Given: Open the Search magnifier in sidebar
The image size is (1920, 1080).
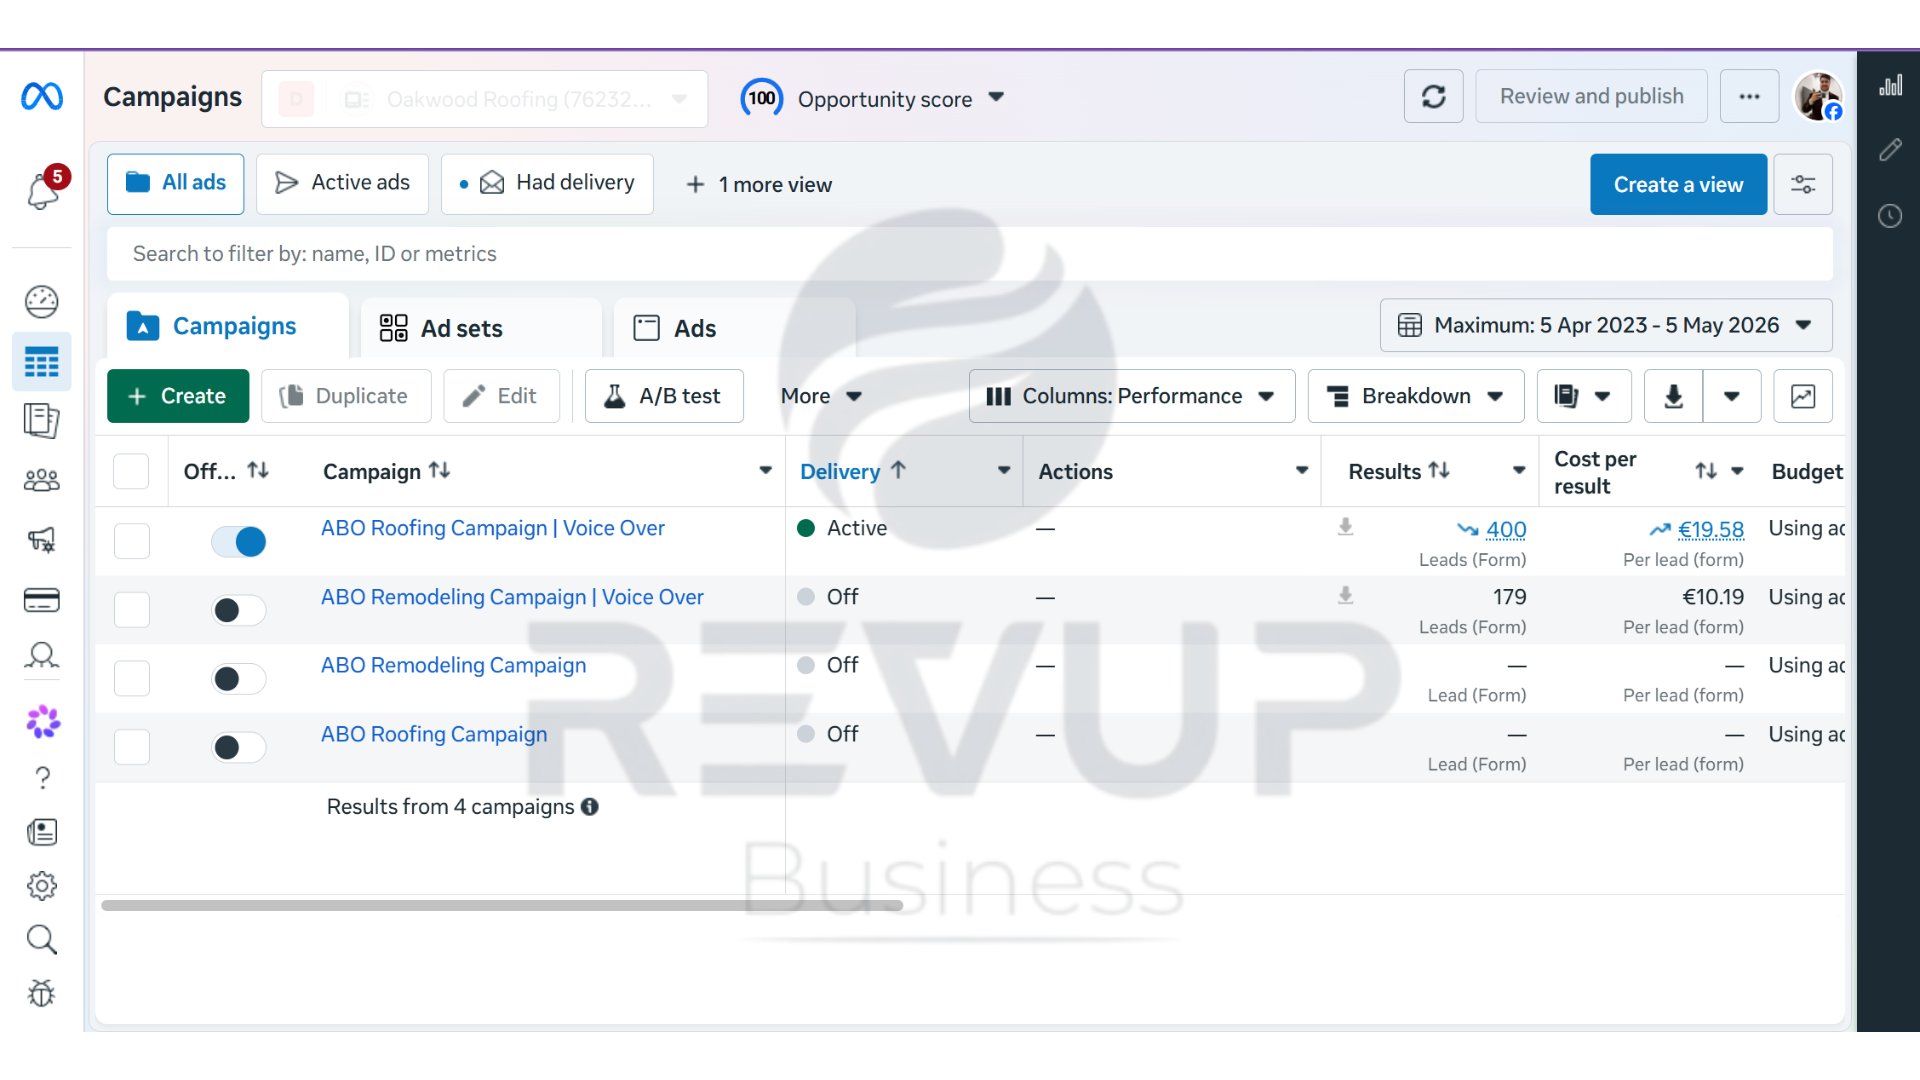Looking at the screenshot, I should click(x=42, y=940).
